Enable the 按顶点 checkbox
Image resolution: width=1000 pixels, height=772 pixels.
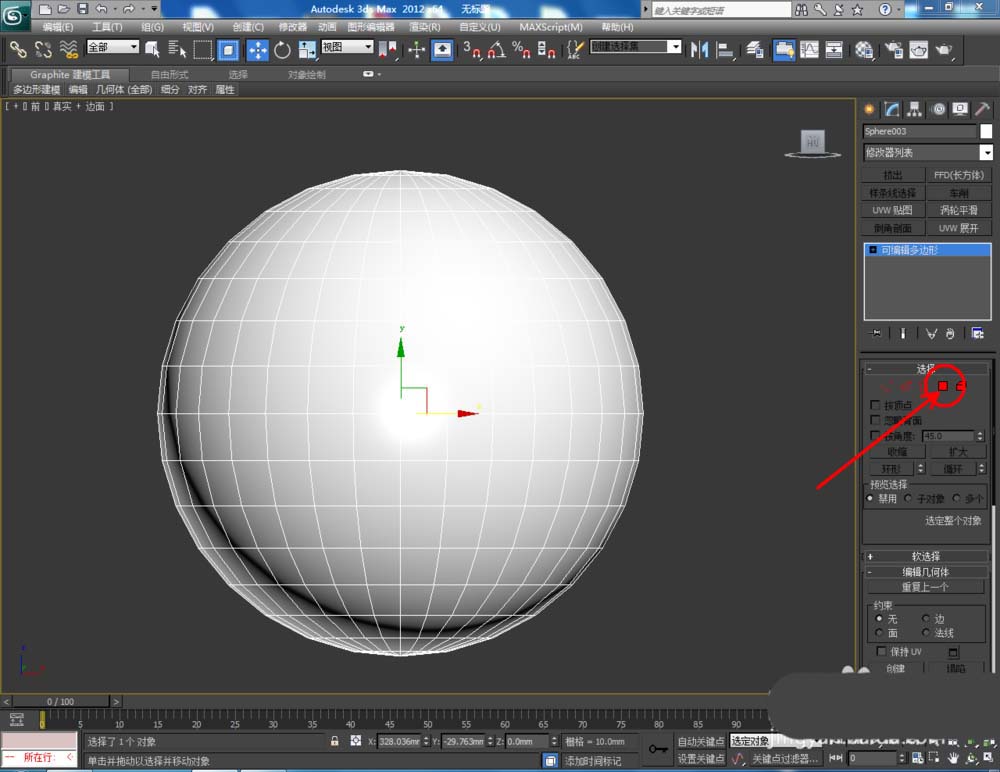pyautogui.click(x=876, y=405)
